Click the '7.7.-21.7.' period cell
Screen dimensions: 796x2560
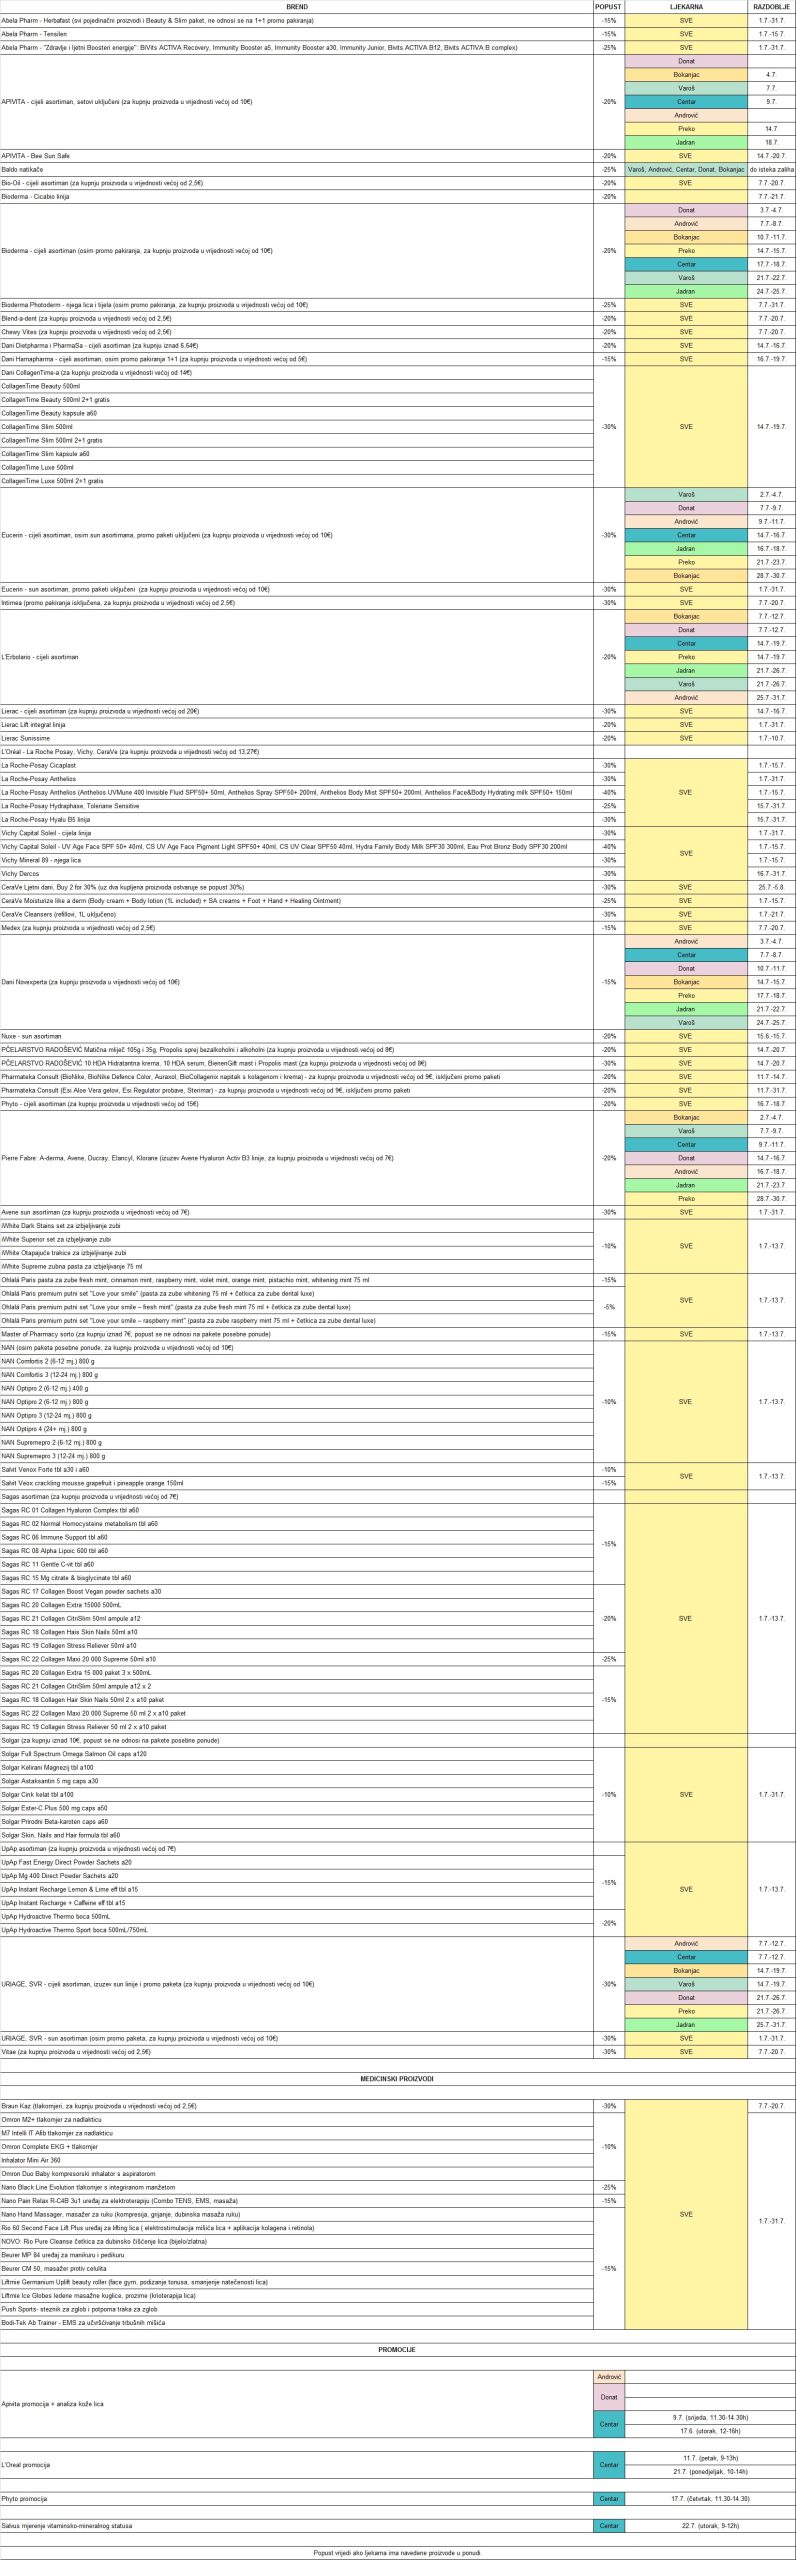click(771, 197)
